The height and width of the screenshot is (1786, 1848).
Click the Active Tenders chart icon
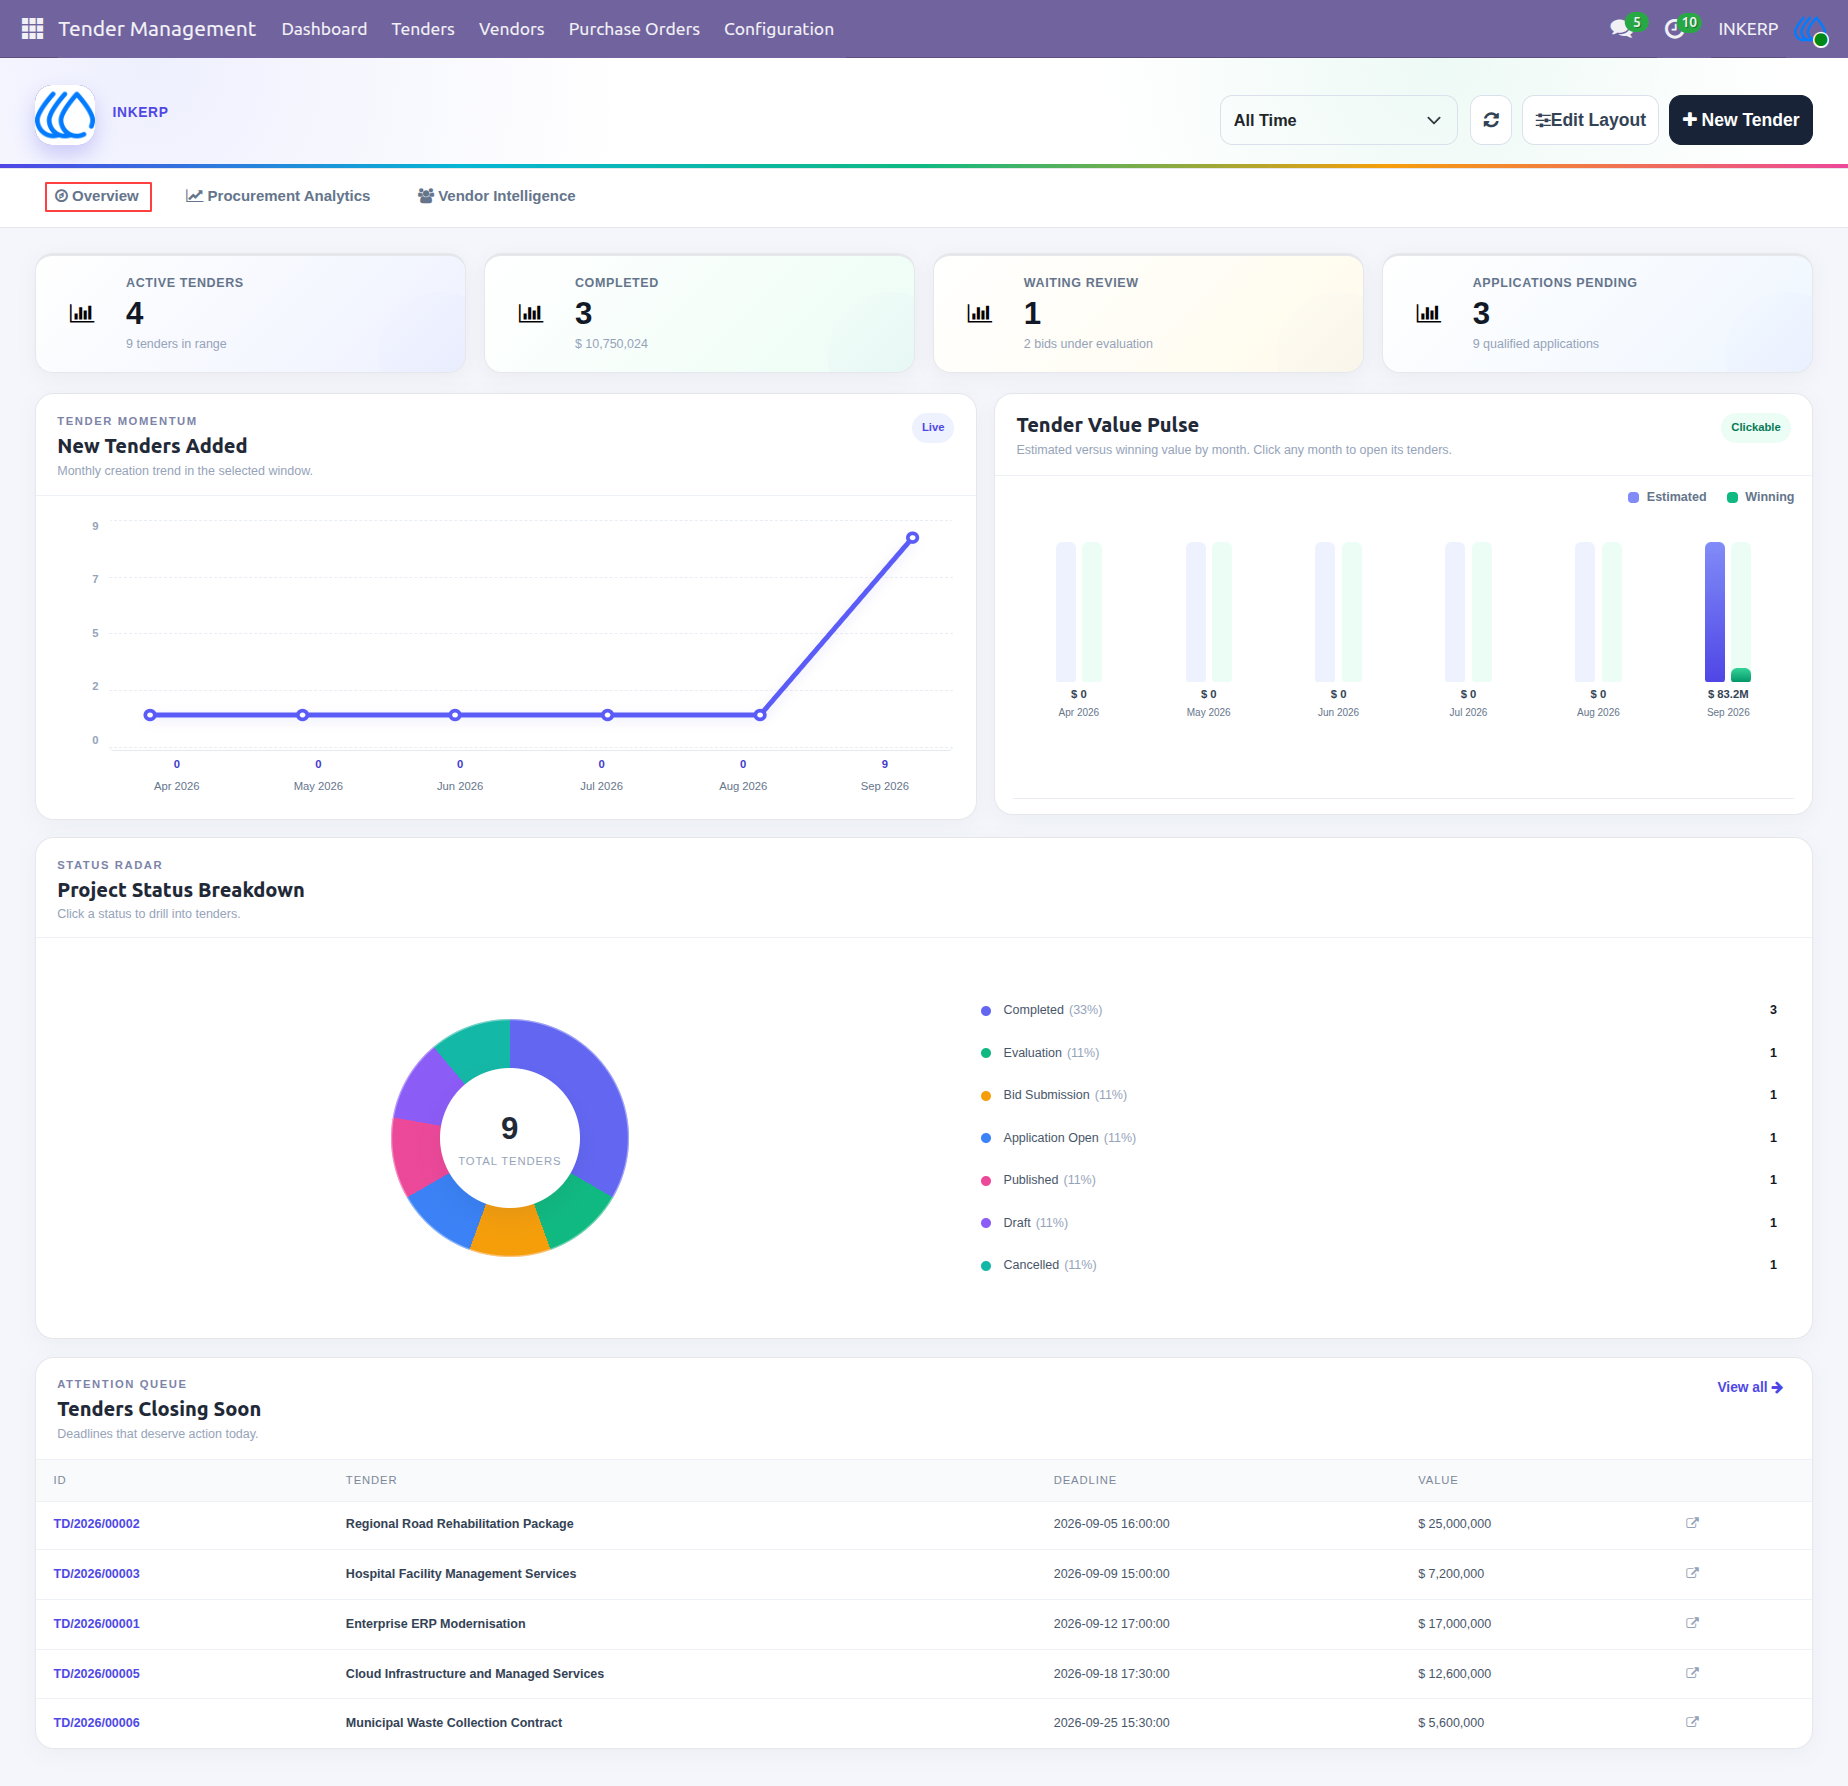(82, 313)
